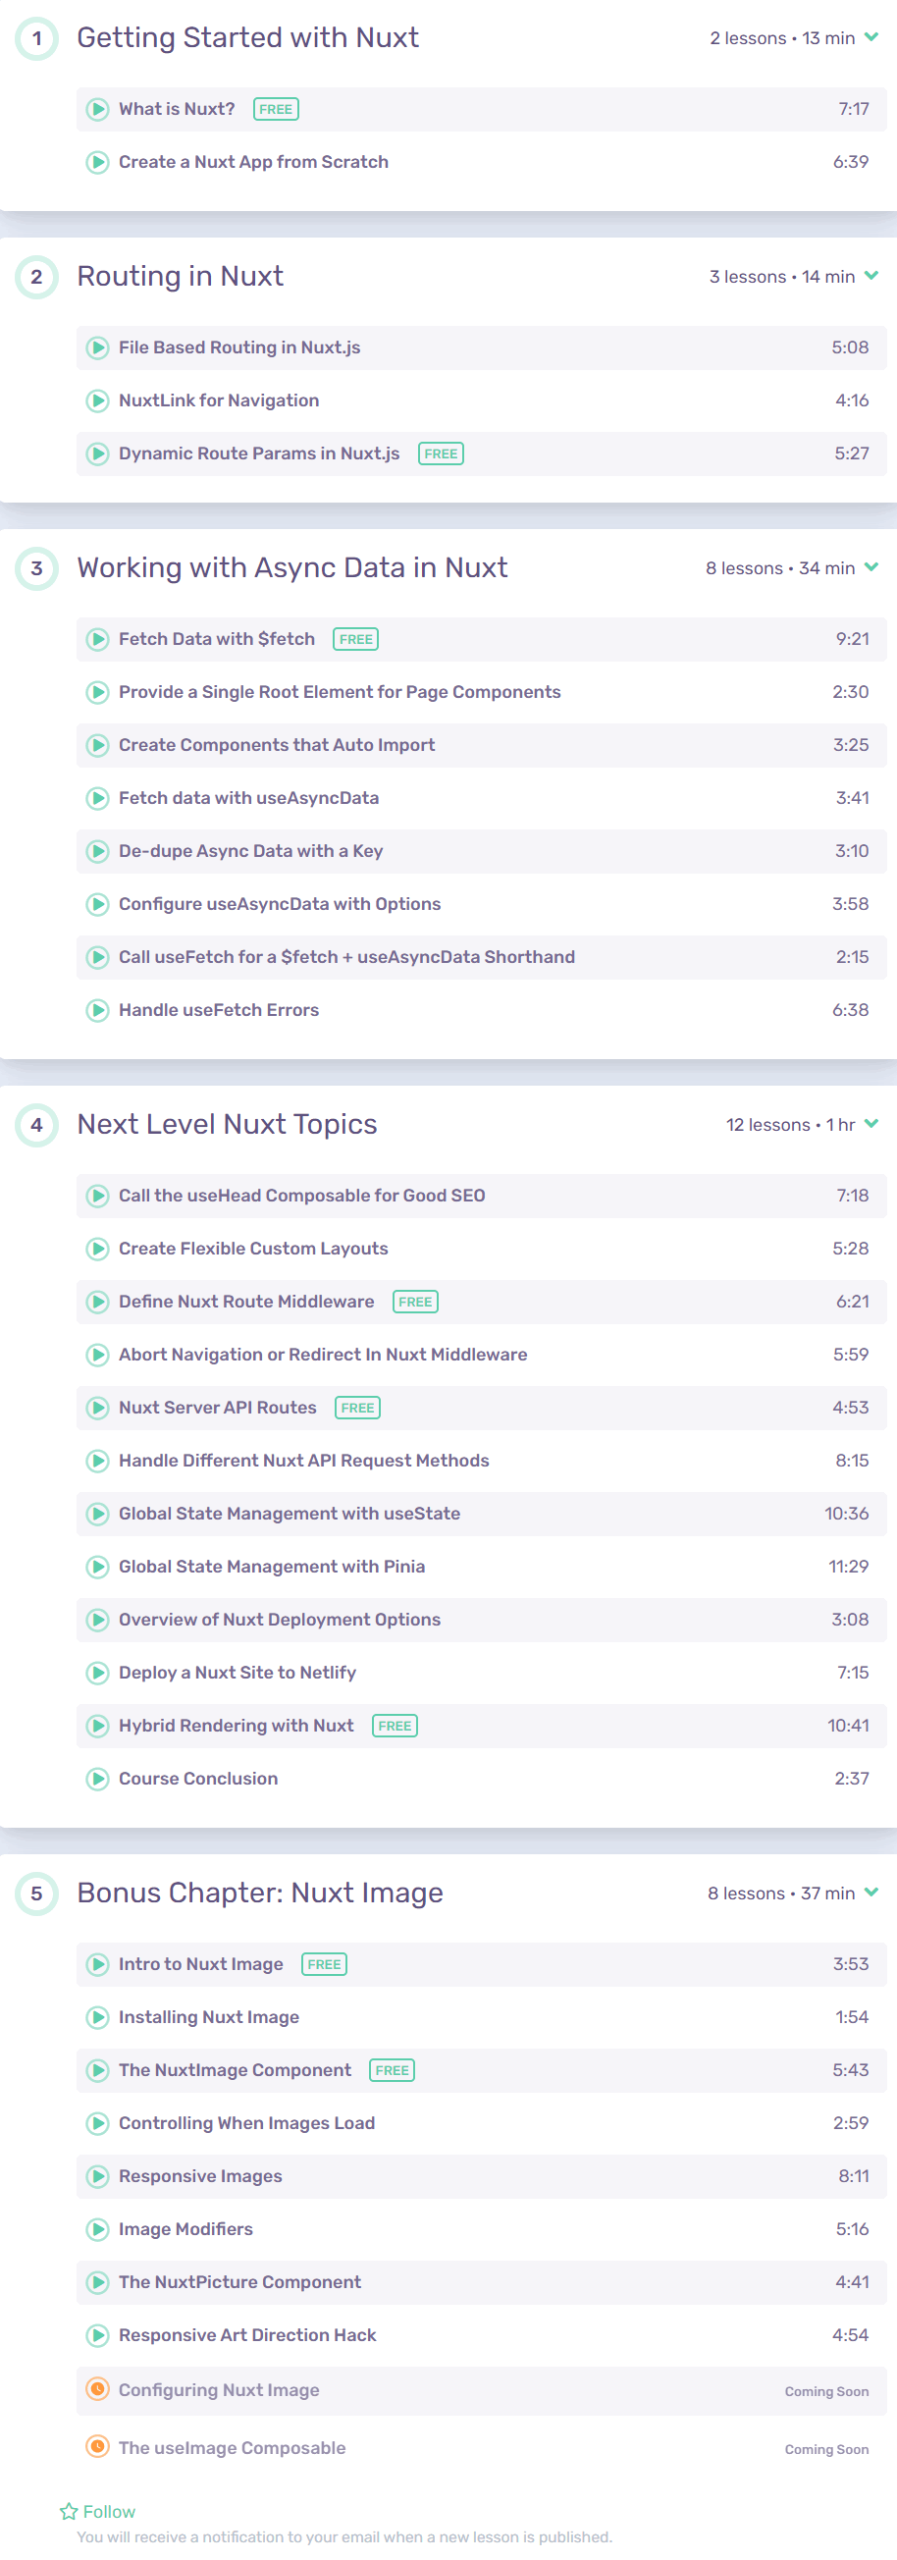Click play icon beside Hybrid Rendering with Nuxt
897x2560 pixels.
pos(97,1726)
